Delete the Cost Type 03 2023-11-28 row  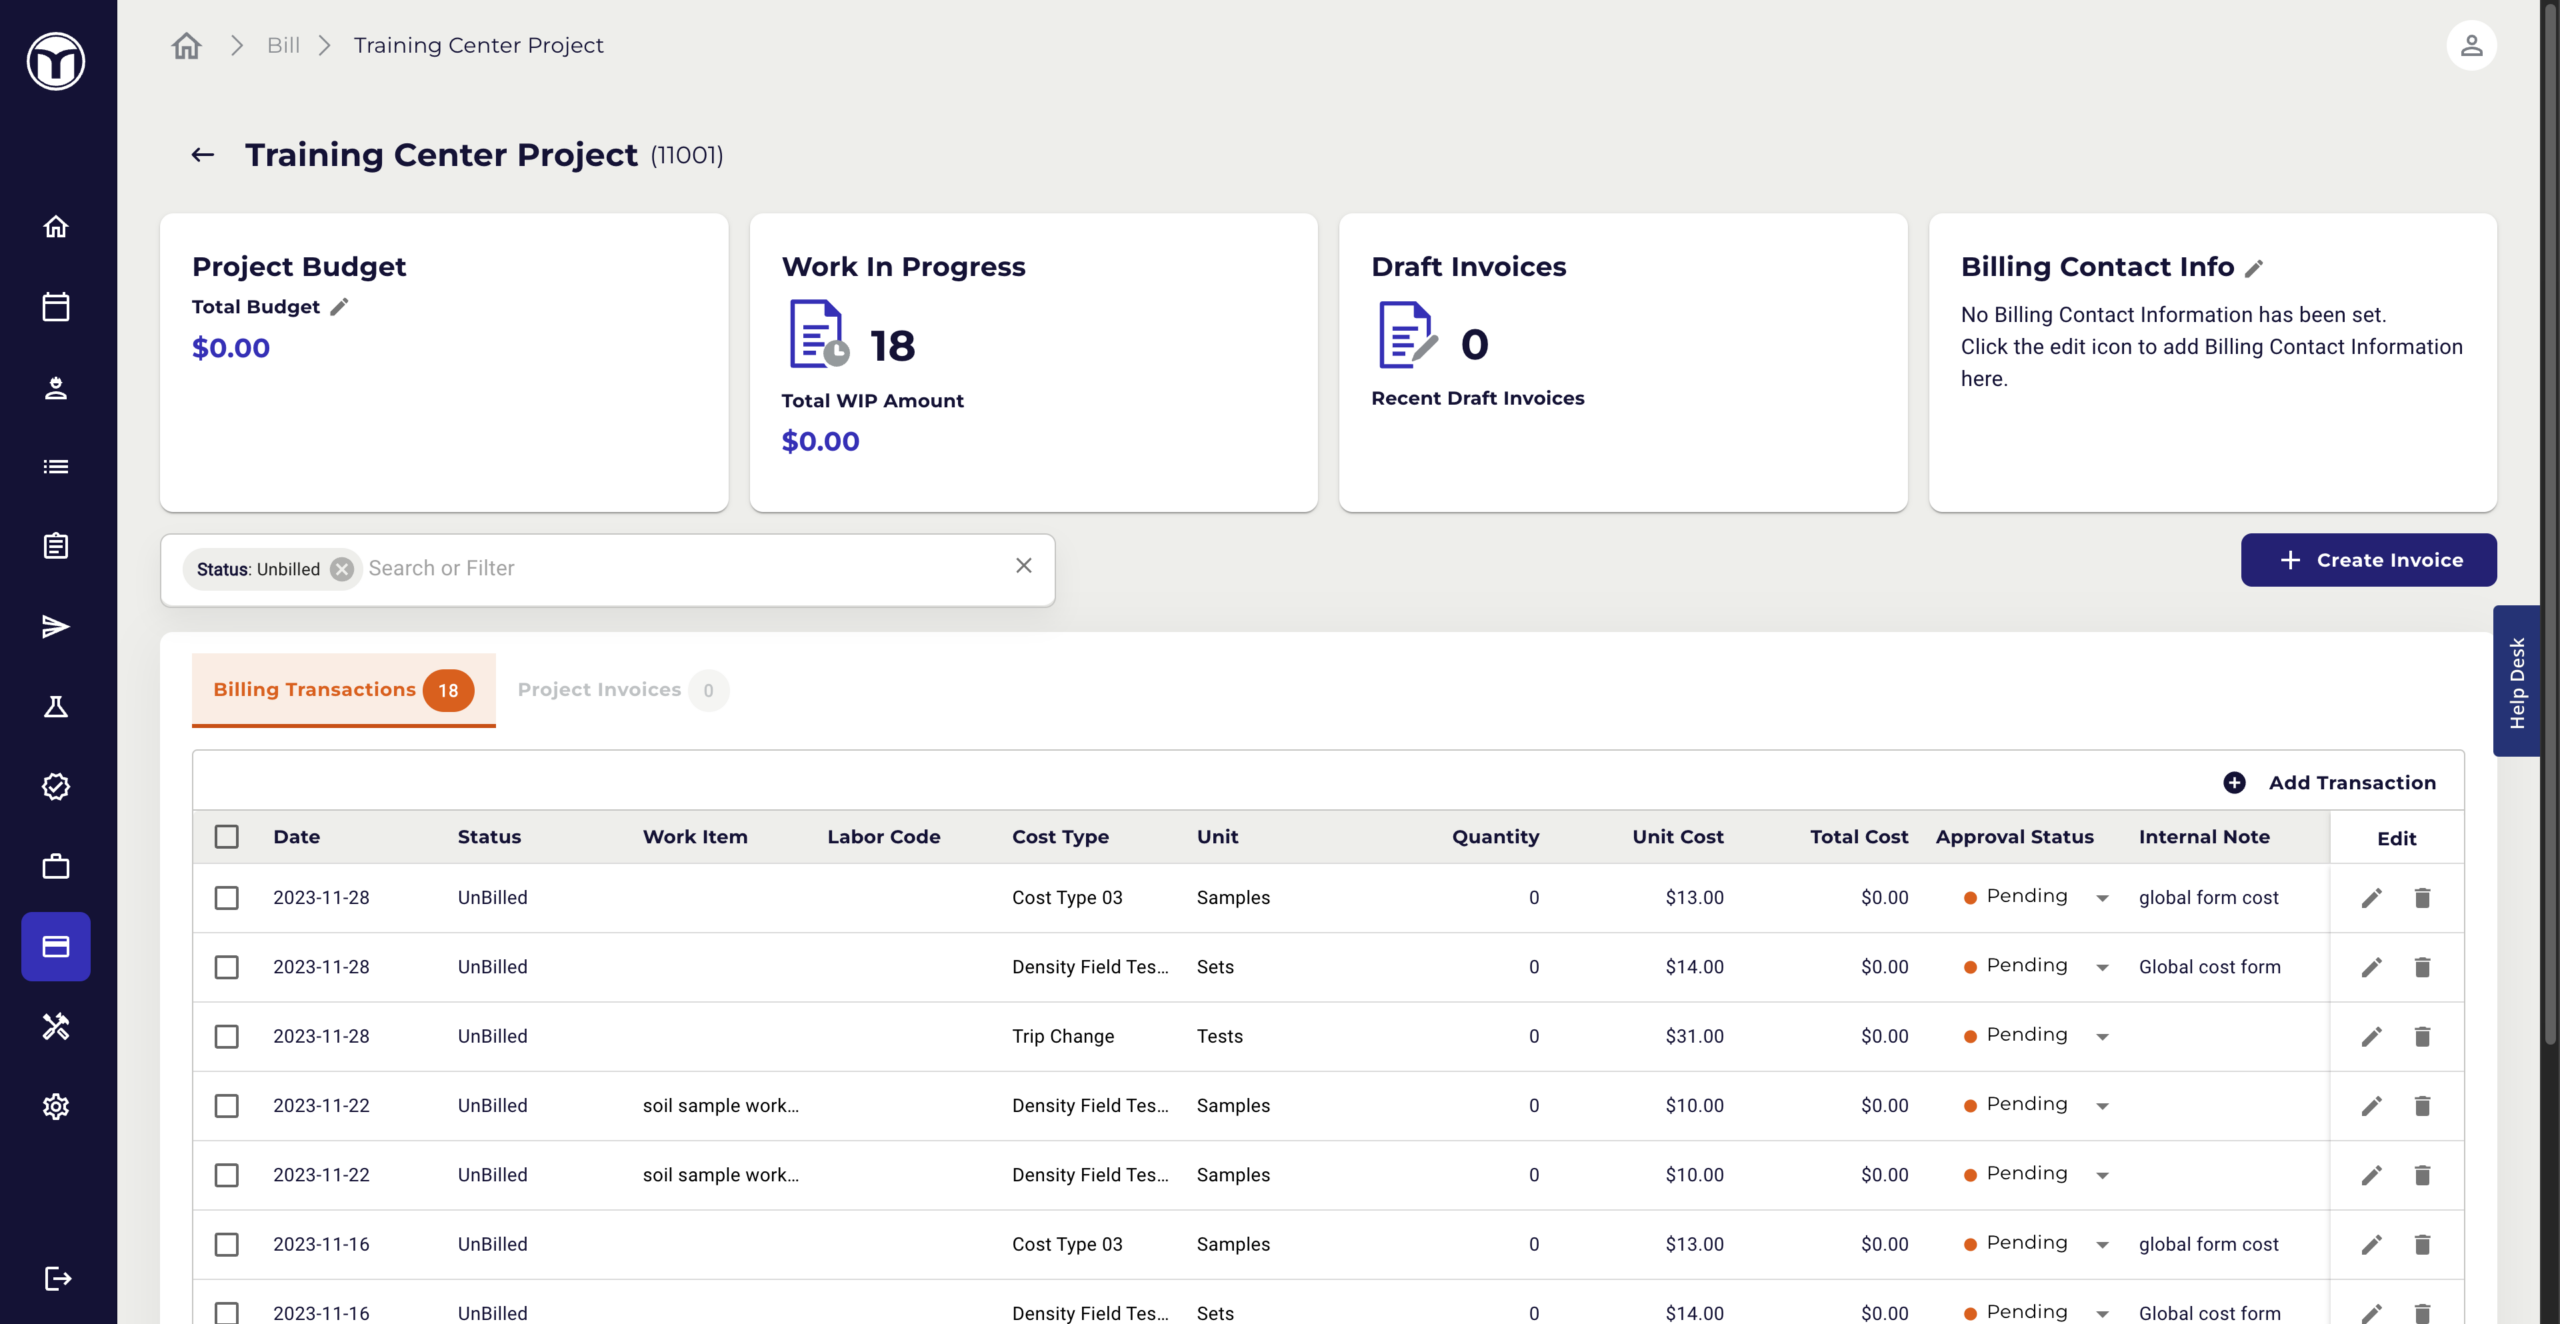[2422, 898]
